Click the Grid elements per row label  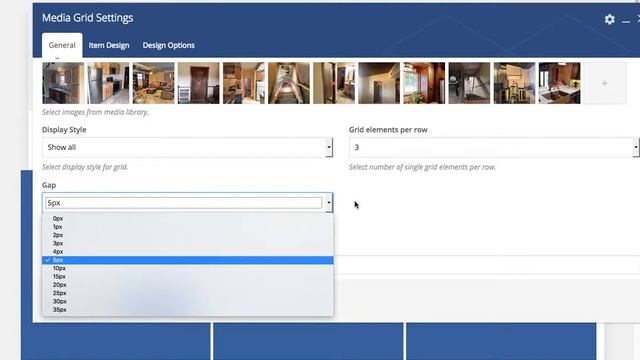click(388, 130)
